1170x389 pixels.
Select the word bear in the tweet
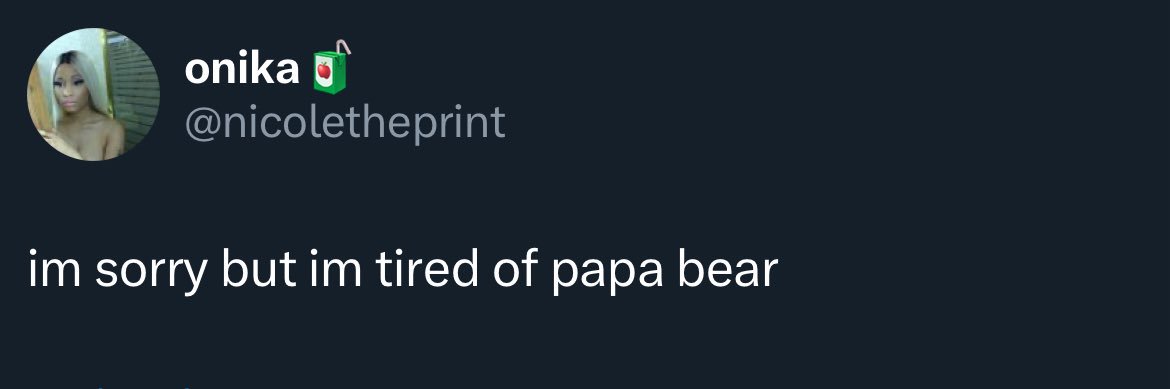coord(728,268)
